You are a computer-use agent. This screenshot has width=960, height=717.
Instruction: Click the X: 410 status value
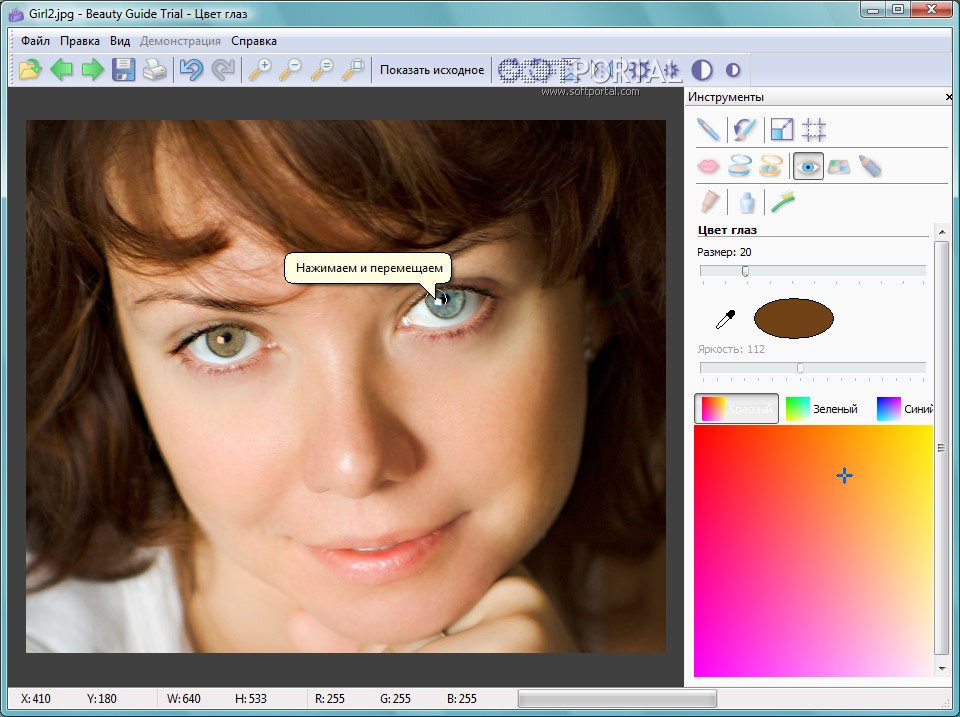(x=36, y=699)
